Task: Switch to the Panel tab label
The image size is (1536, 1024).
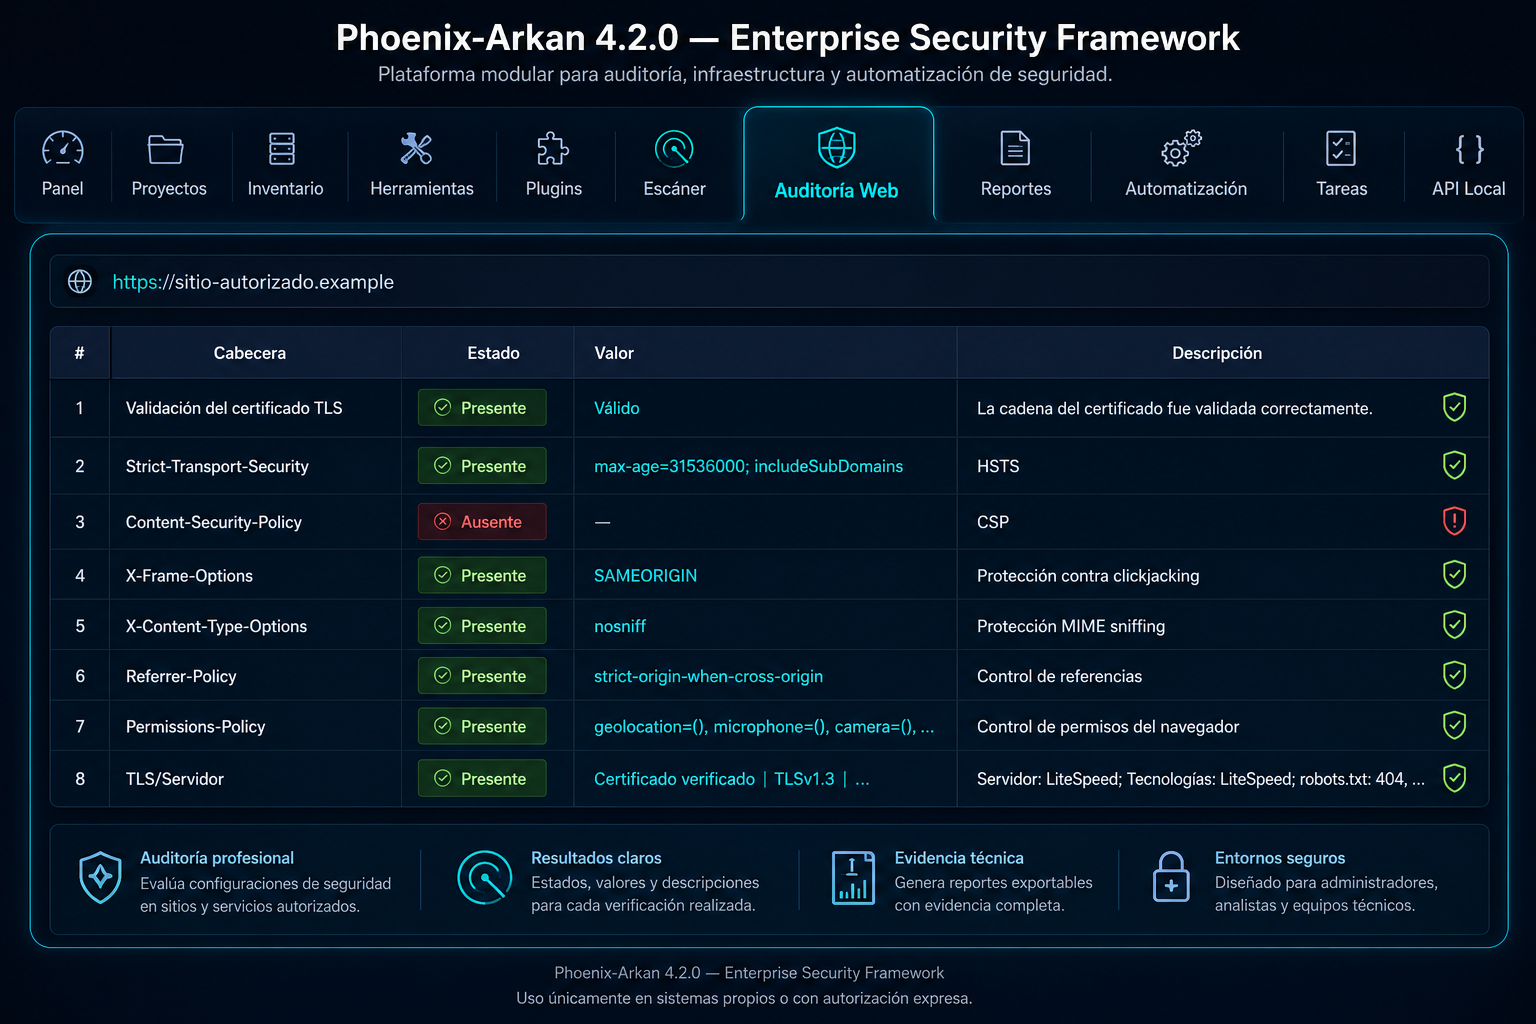Action: [x=62, y=188]
